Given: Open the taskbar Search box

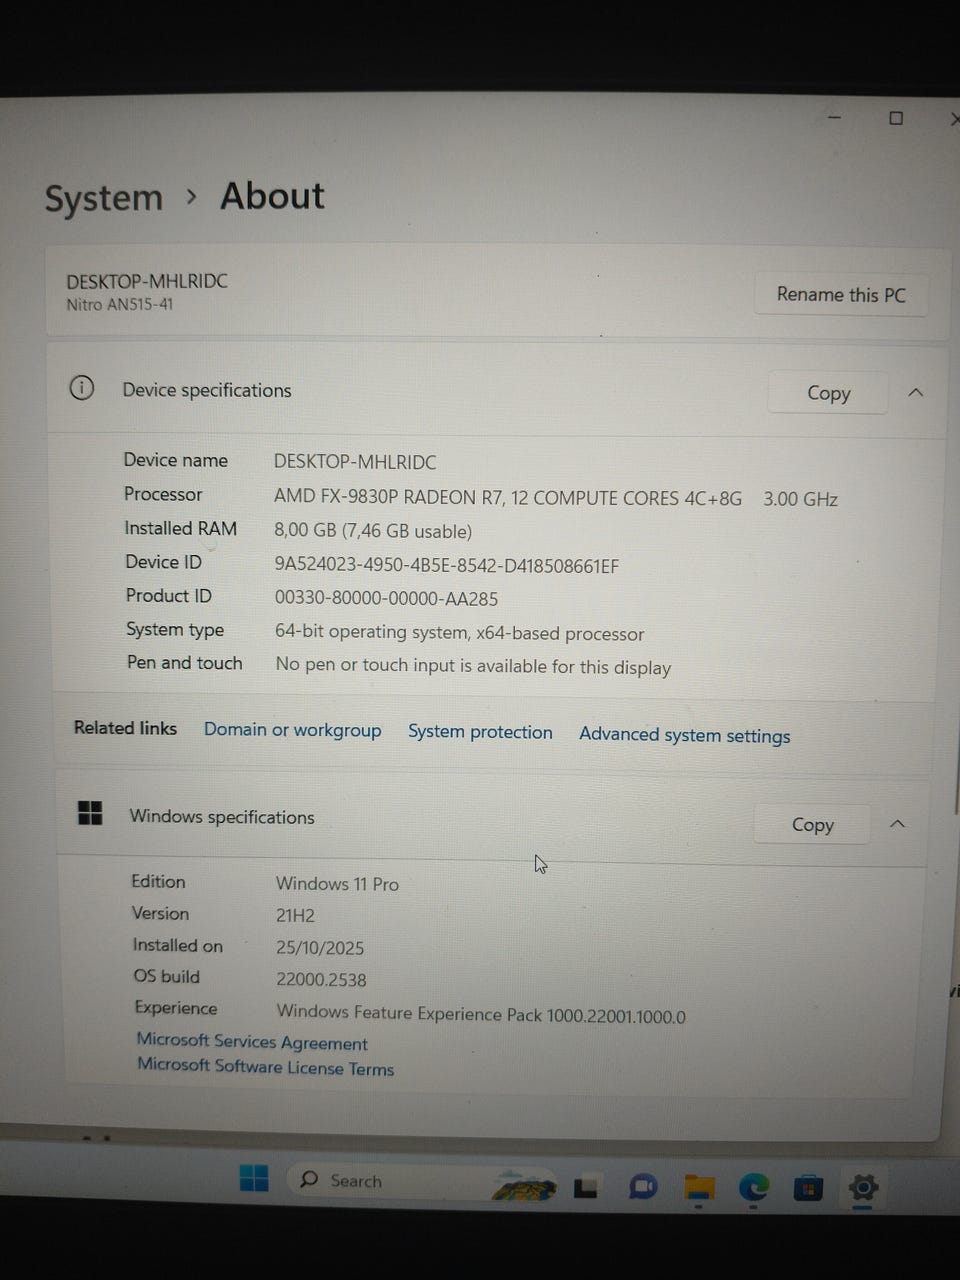Looking at the screenshot, I should coord(422,1181).
